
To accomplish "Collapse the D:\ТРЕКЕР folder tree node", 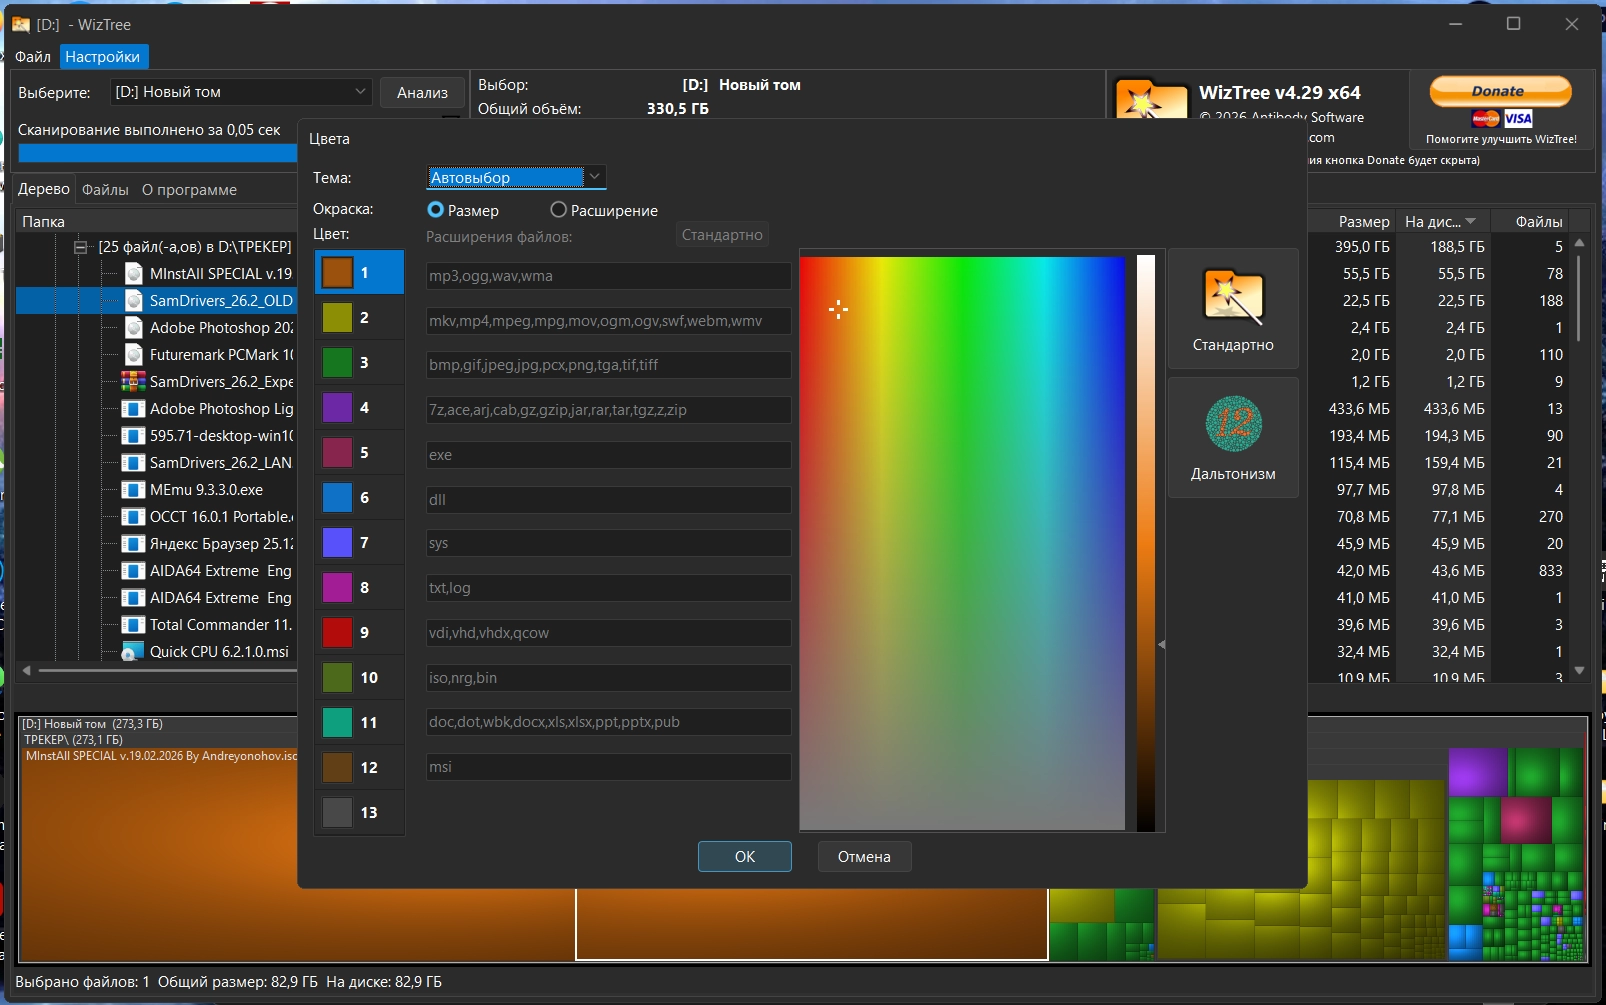I will coord(81,247).
